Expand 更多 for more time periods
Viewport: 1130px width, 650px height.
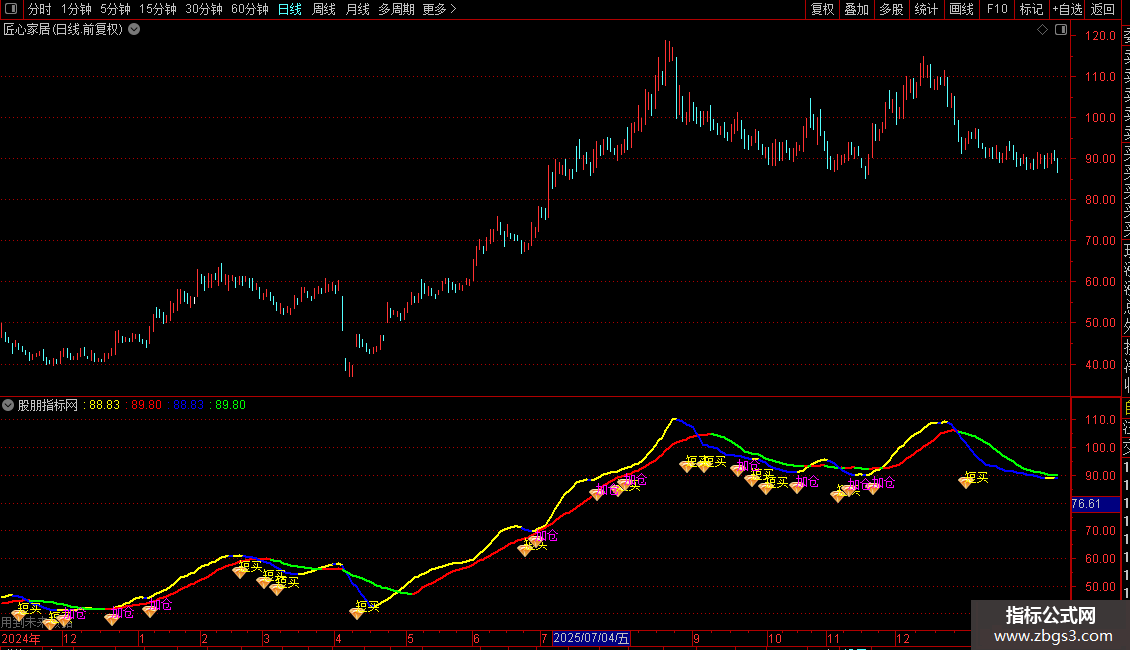click(x=439, y=9)
